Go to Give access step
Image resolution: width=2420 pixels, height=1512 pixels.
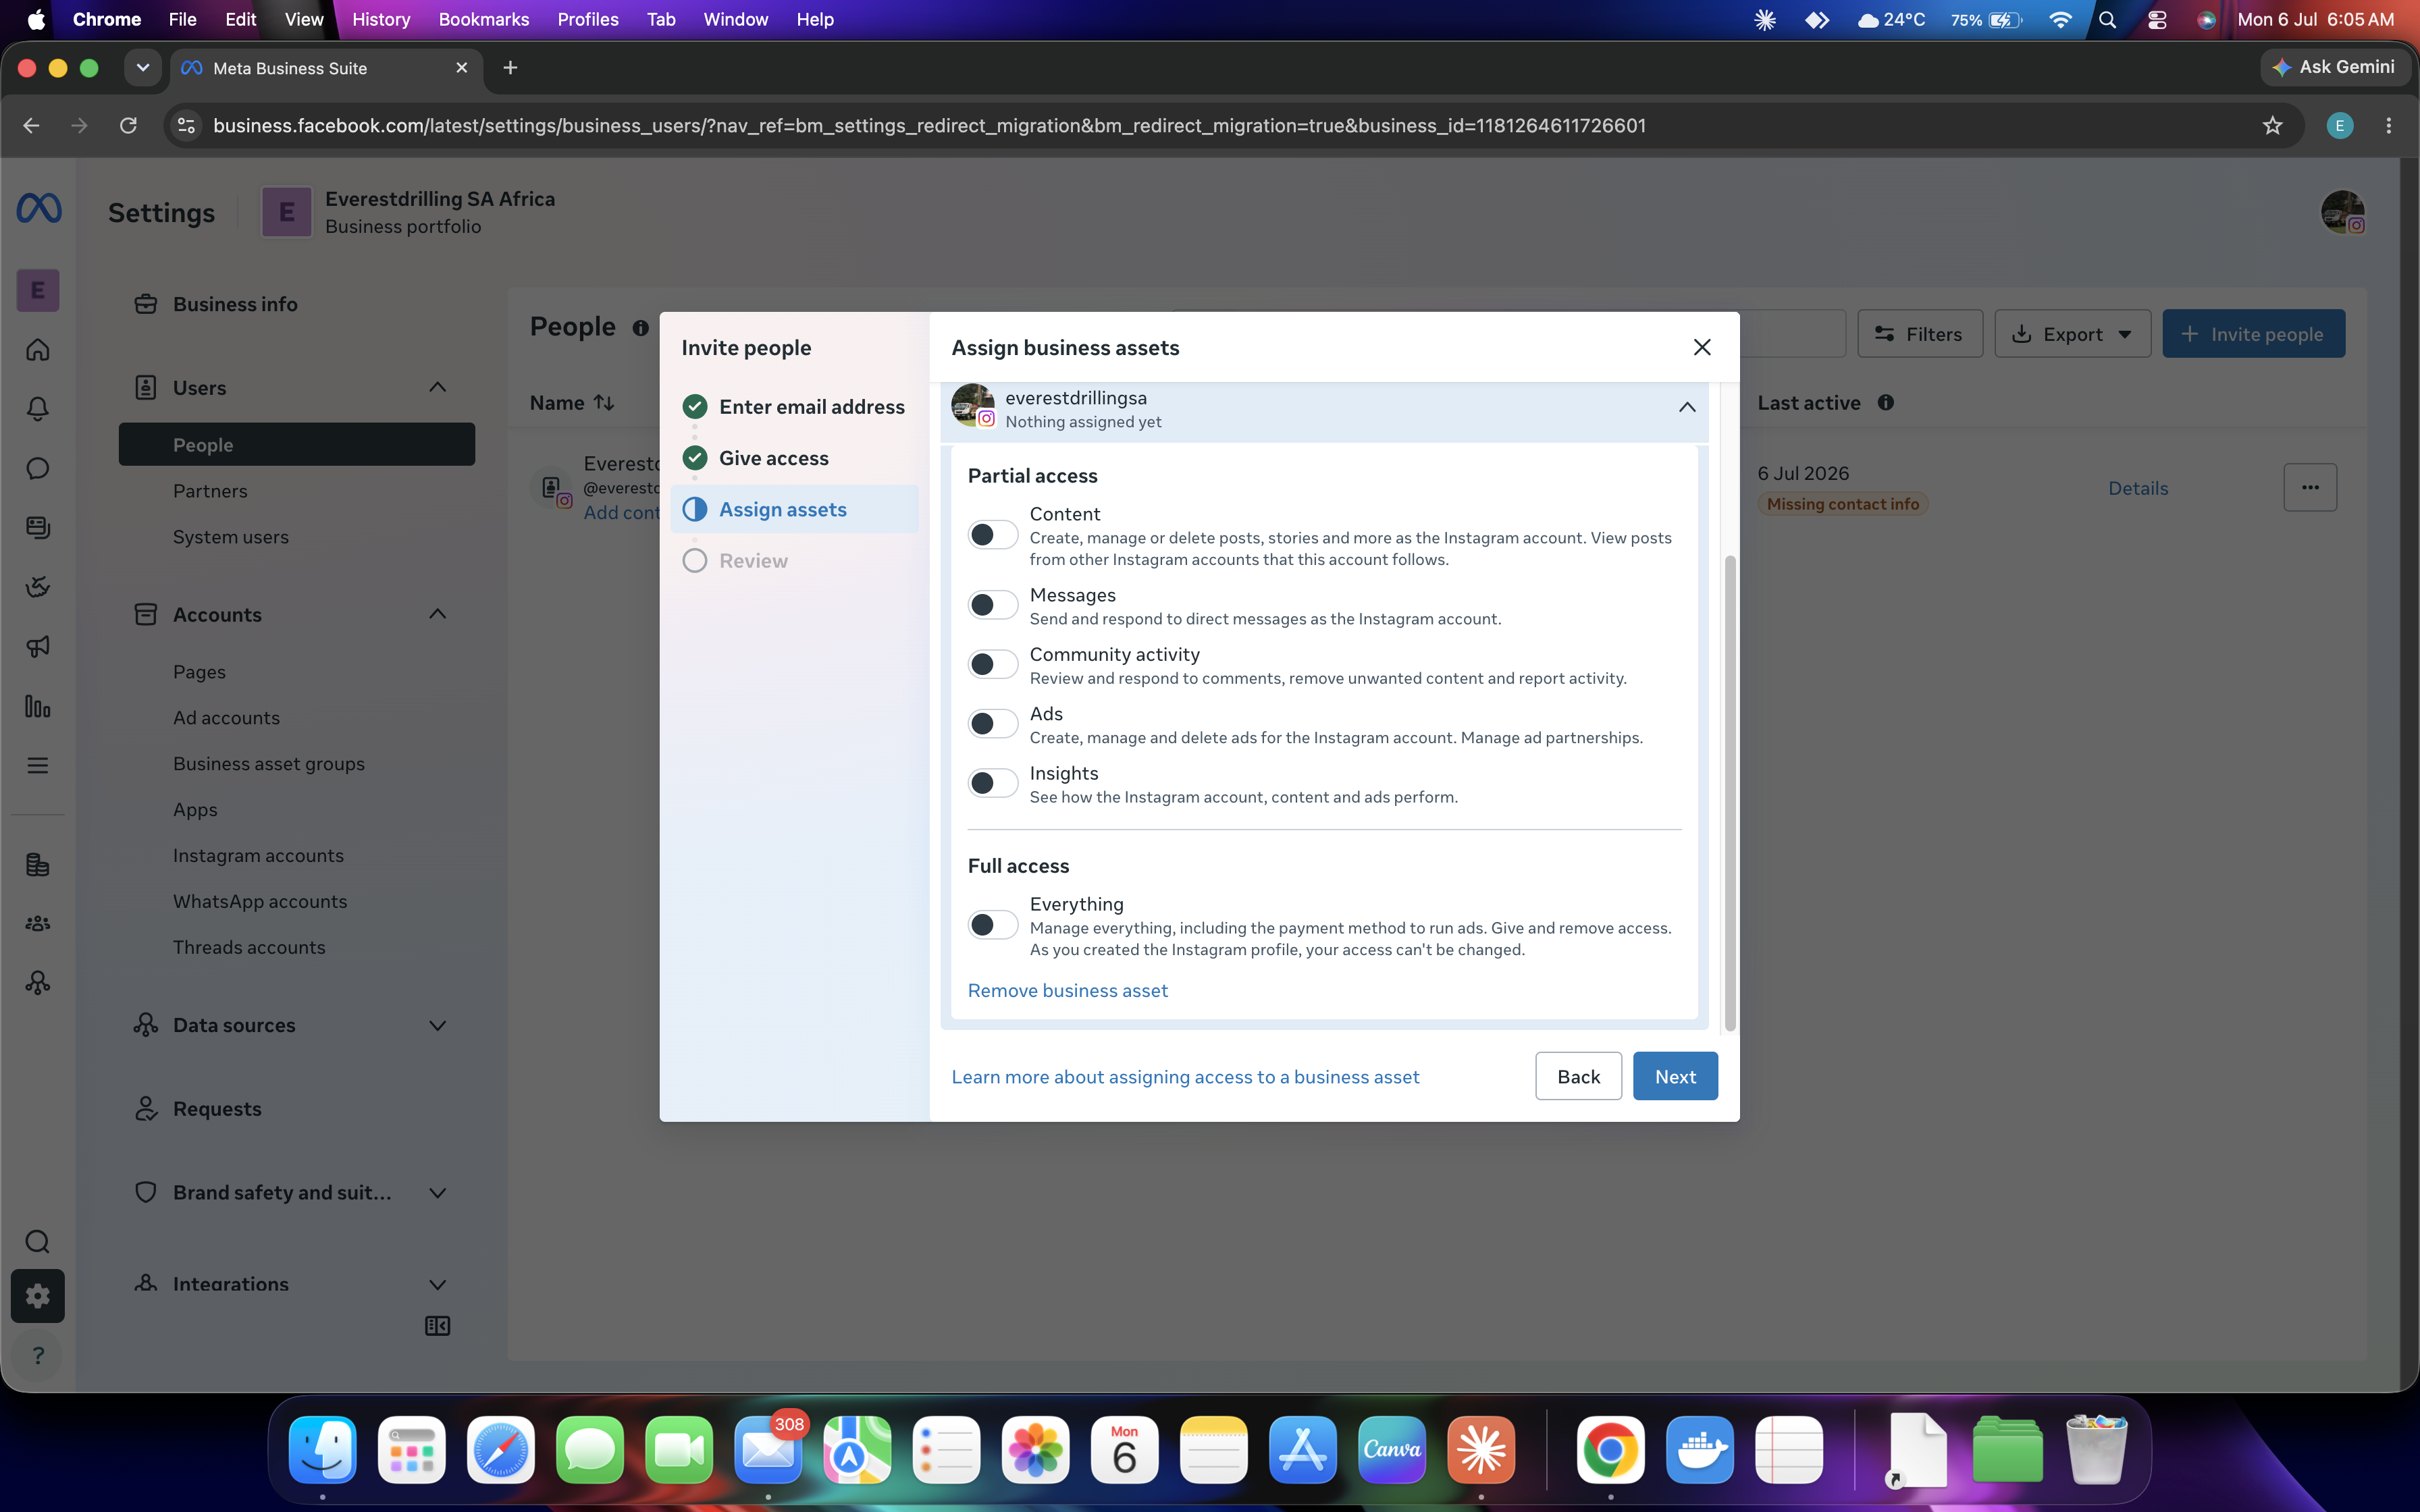point(773,458)
